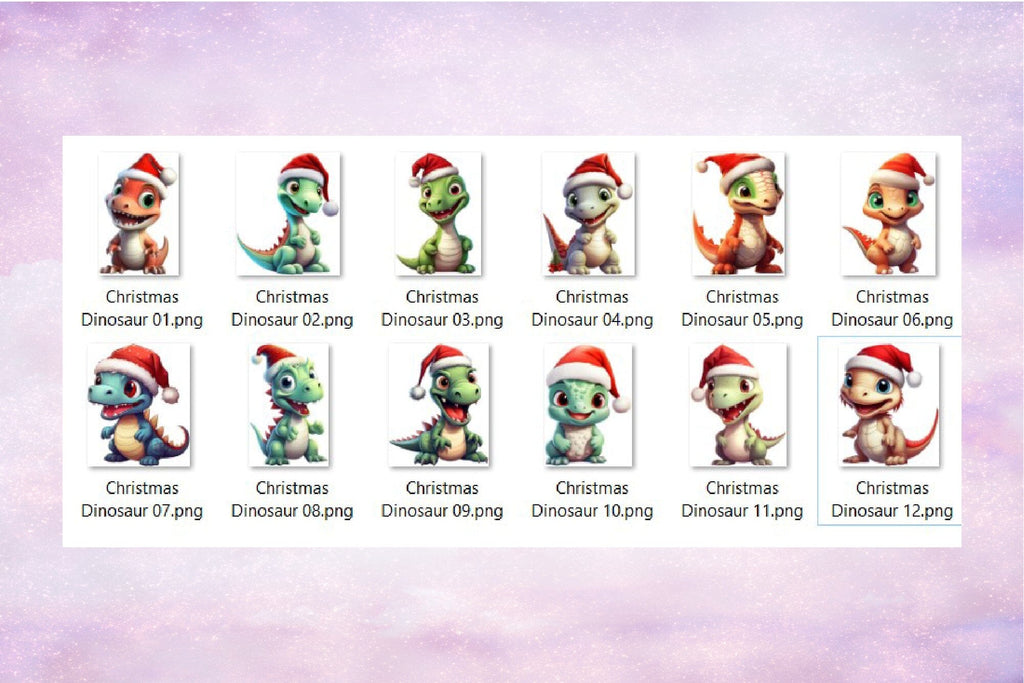Select the filename text Christmas Dinosaur 04.png
The height and width of the screenshot is (683, 1024).
point(591,308)
